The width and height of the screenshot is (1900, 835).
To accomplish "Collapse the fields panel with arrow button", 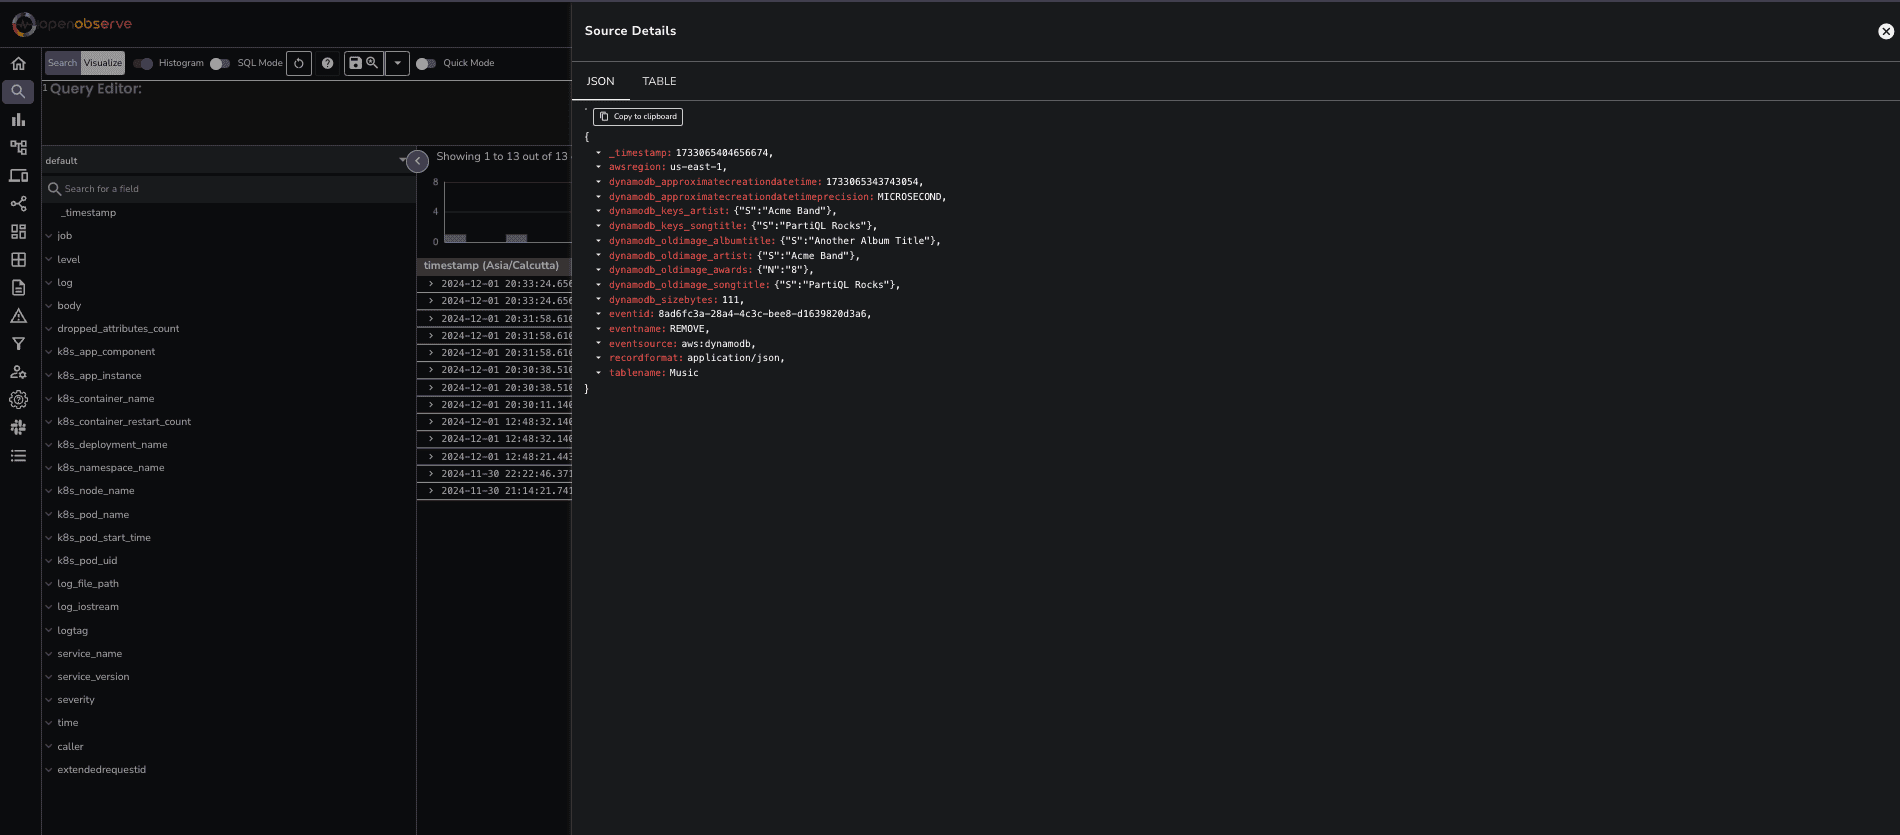I will pos(418,160).
